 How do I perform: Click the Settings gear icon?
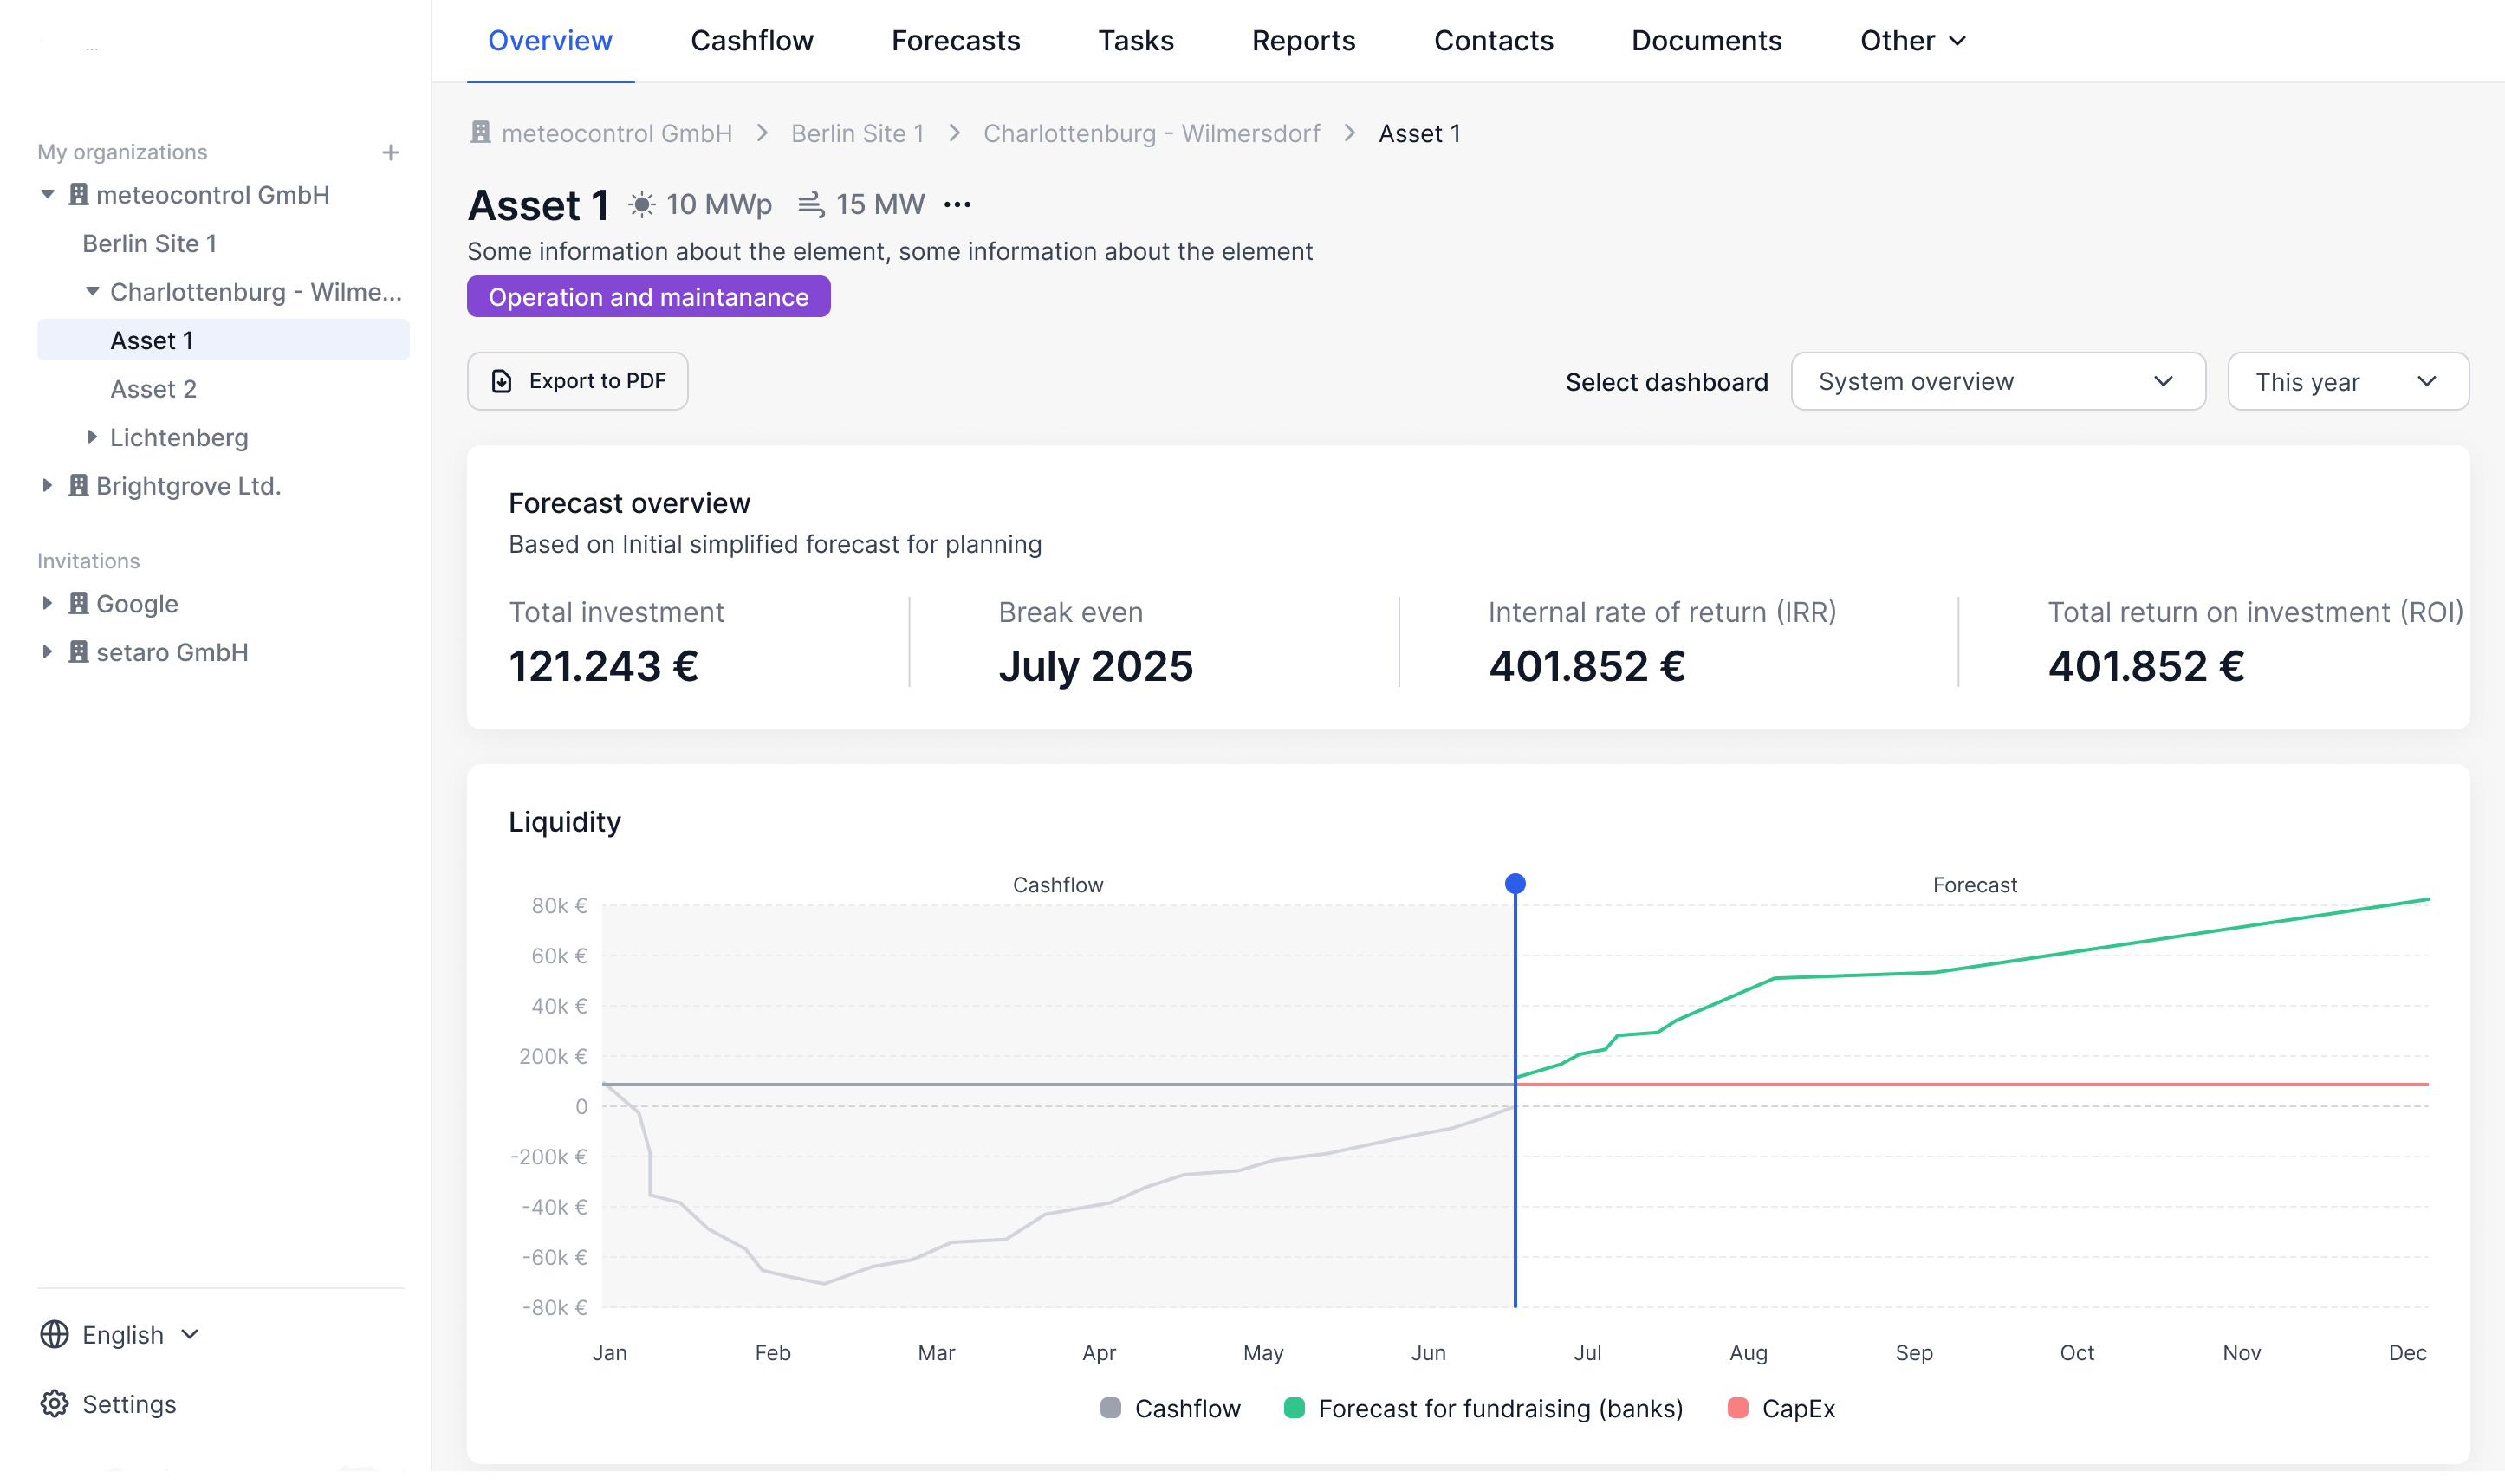(54, 1403)
